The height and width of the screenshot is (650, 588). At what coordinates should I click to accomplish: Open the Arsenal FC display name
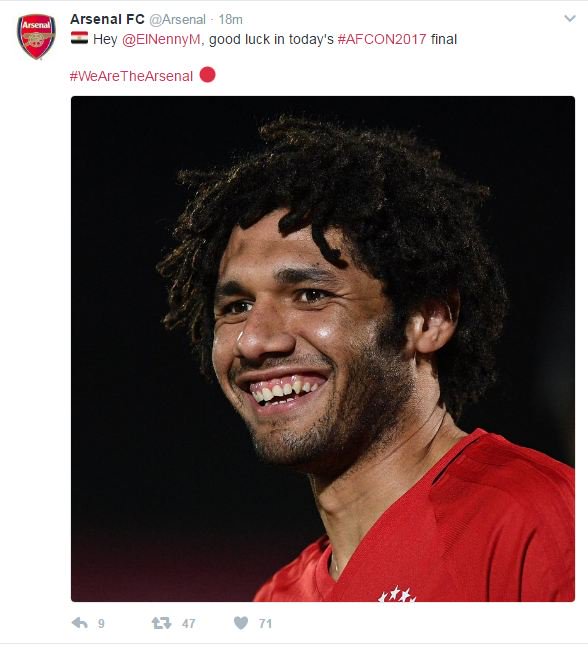click(107, 19)
